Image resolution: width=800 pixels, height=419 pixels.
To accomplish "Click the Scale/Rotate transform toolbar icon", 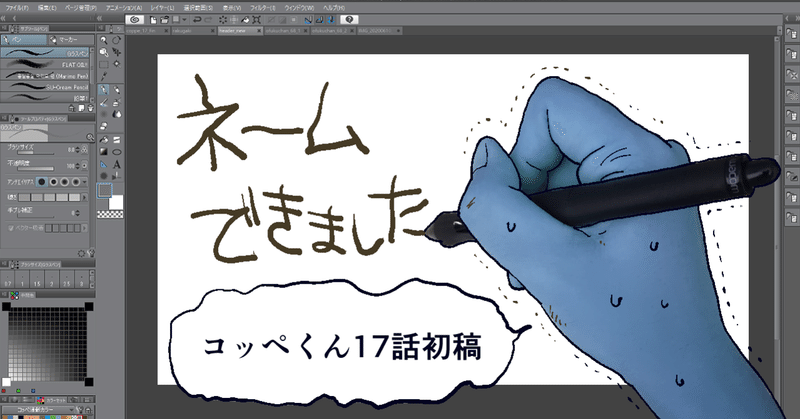I will click(x=257, y=20).
